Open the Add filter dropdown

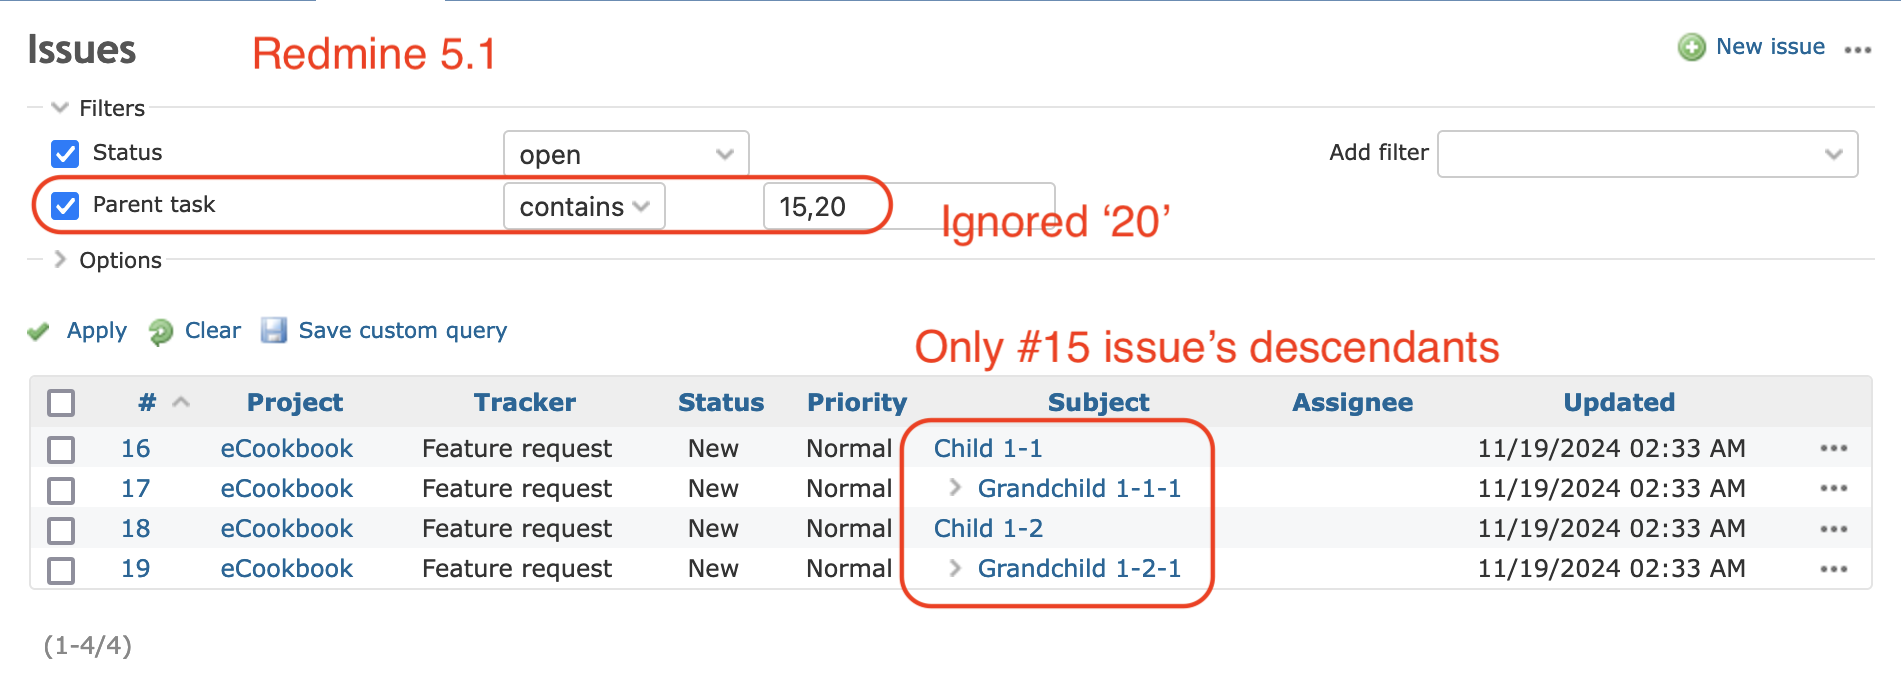click(1646, 153)
